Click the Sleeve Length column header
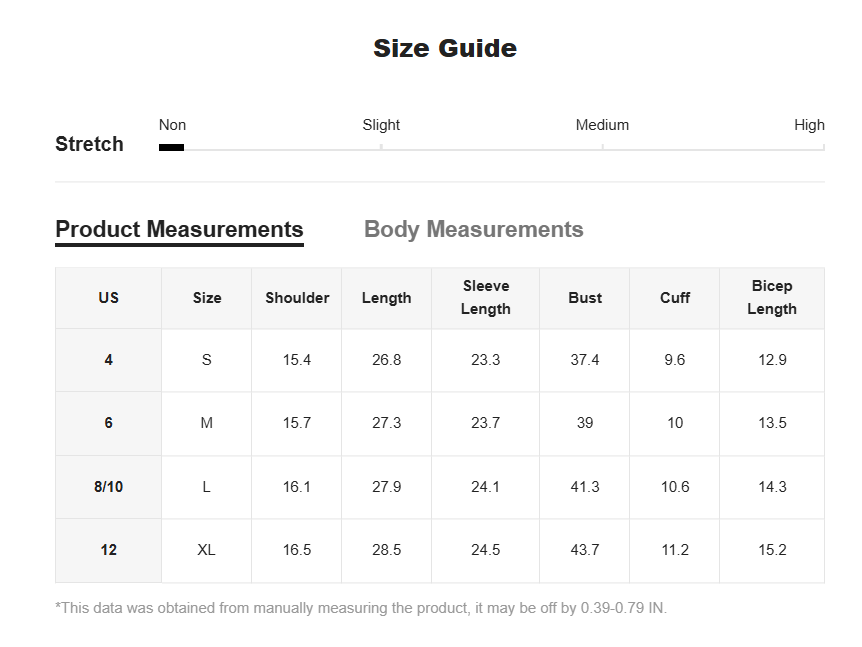The image size is (862, 647). (x=485, y=298)
